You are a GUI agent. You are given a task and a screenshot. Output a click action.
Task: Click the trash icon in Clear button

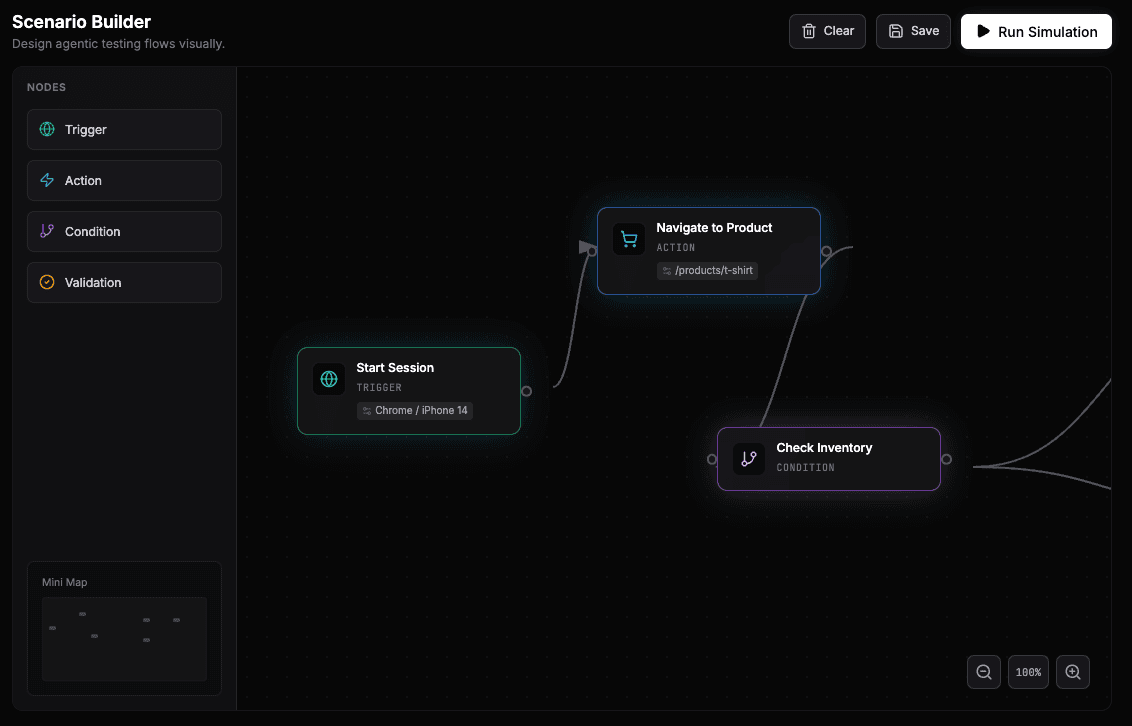809,31
